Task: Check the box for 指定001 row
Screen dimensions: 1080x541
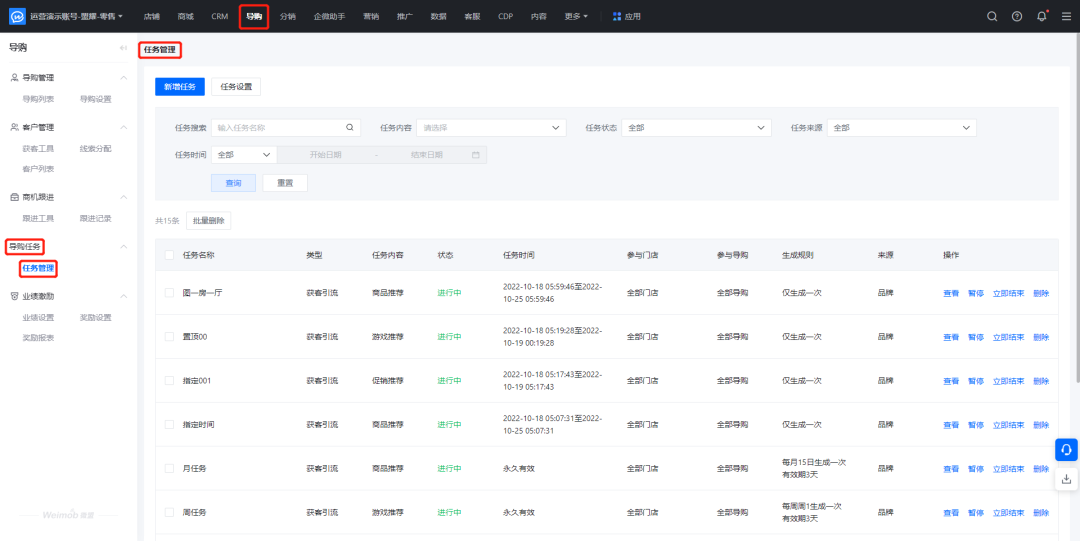Action: point(169,380)
